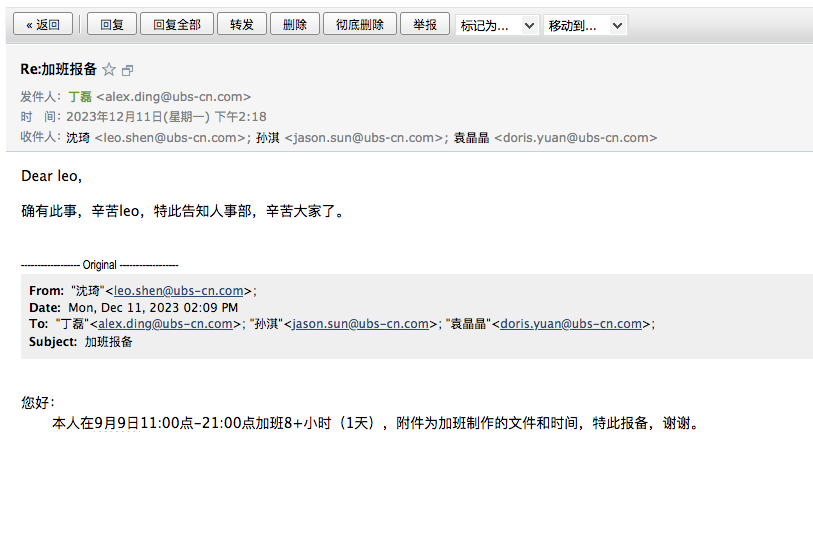Report this email with 举报
The image size is (813, 555).
(x=425, y=25)
